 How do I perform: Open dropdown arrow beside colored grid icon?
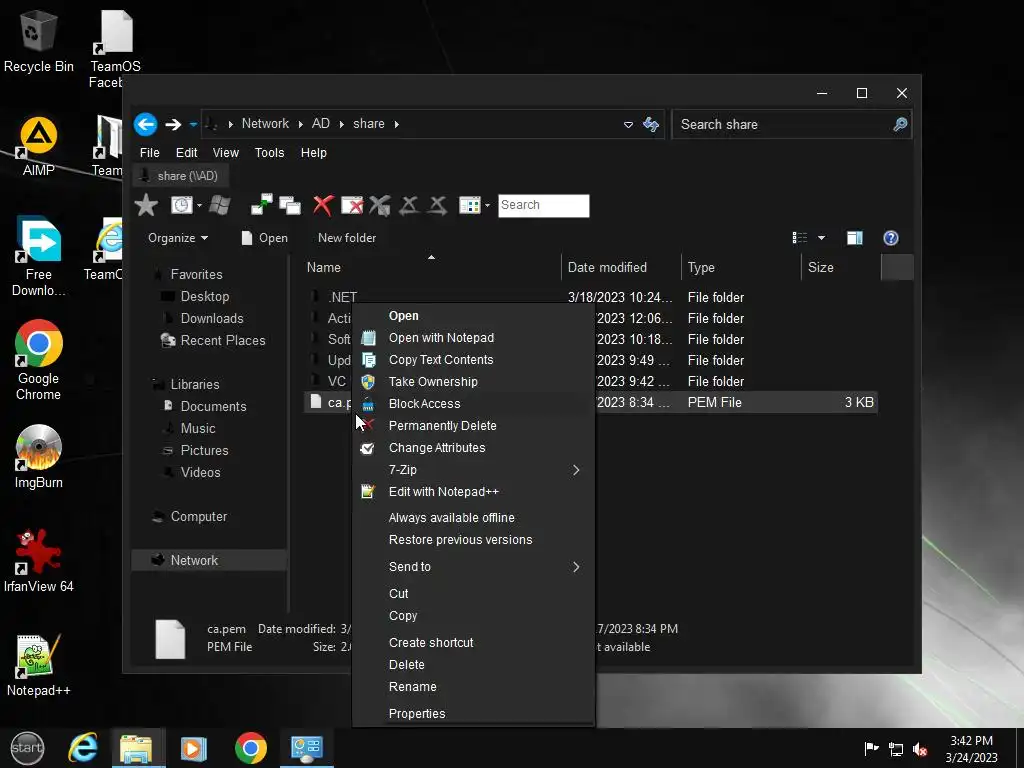tap(487, 205)
